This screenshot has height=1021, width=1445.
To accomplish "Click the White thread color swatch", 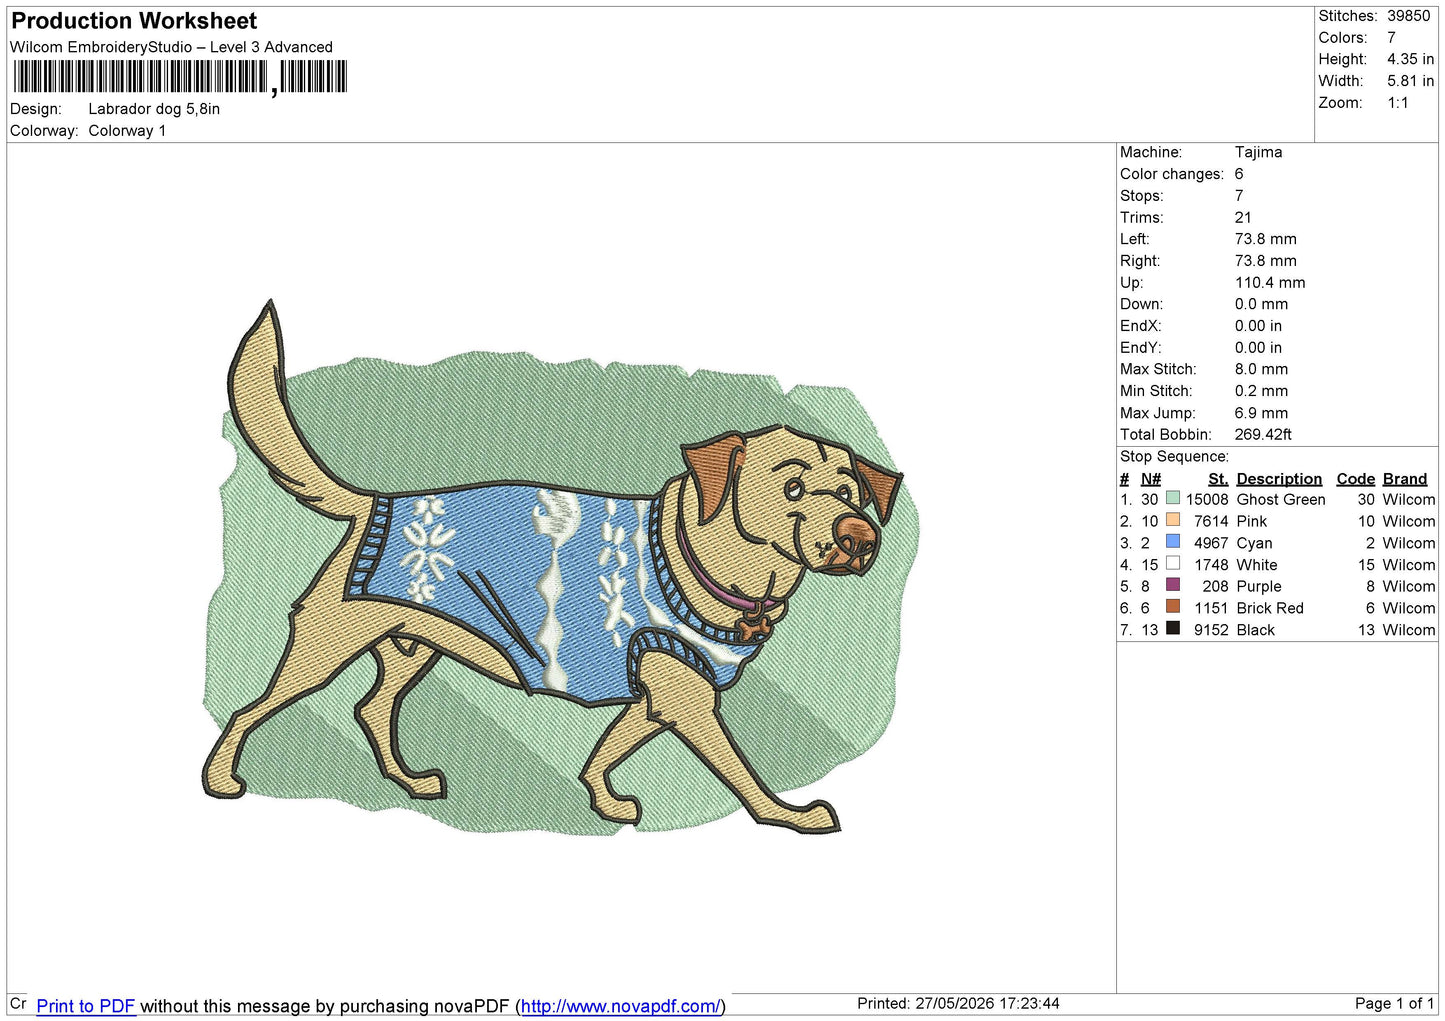I will 1173,563.
